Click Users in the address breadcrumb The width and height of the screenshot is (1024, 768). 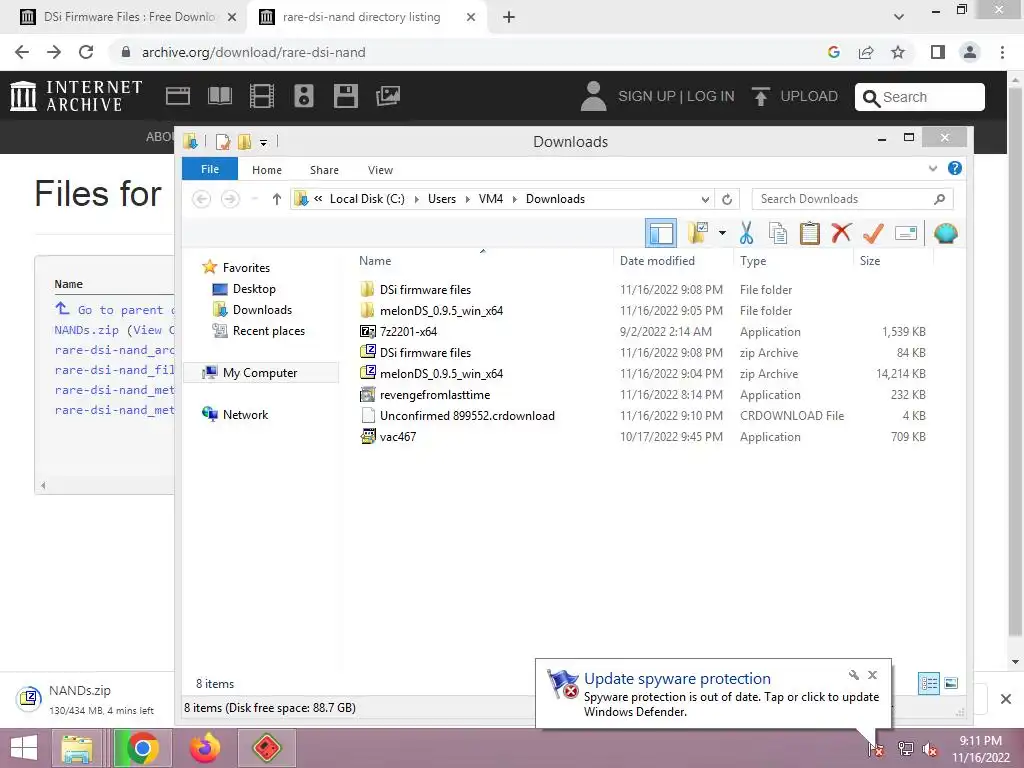point(441,199)
